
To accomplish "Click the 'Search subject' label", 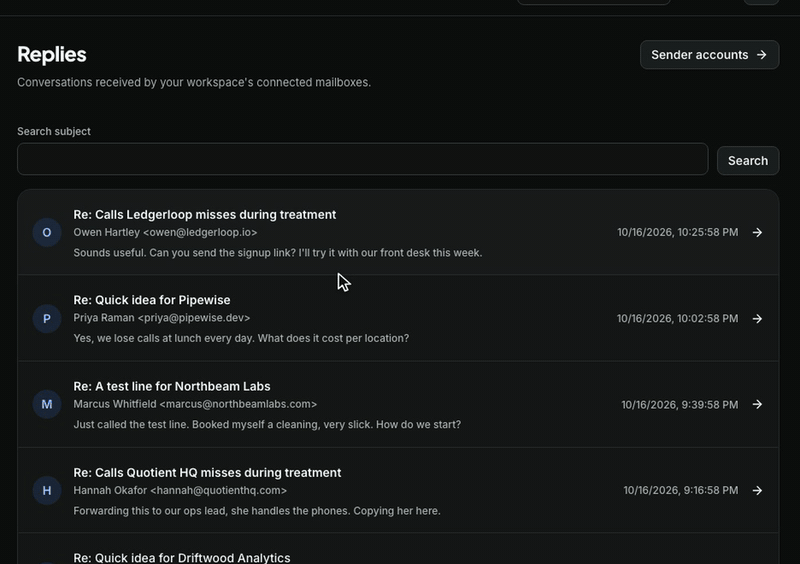I will click(54, 131).
